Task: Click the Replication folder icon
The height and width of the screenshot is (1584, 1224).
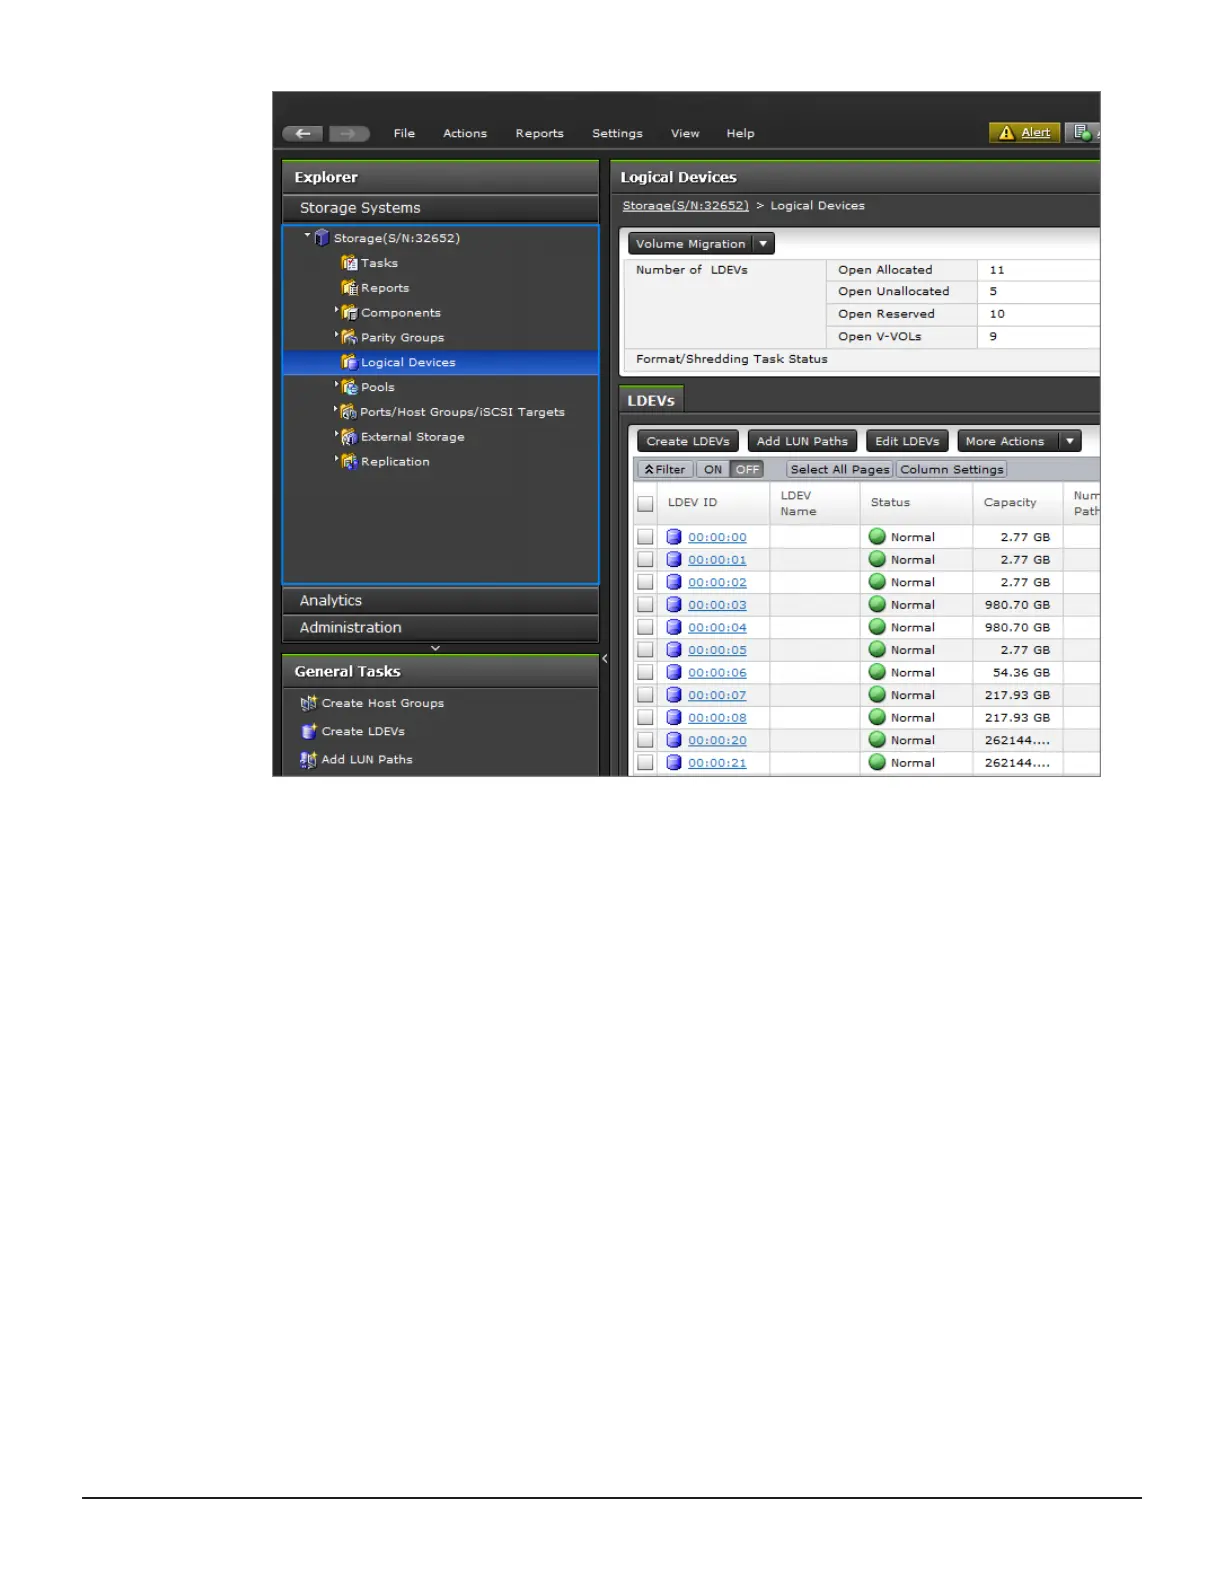Action: coord(349,462)
